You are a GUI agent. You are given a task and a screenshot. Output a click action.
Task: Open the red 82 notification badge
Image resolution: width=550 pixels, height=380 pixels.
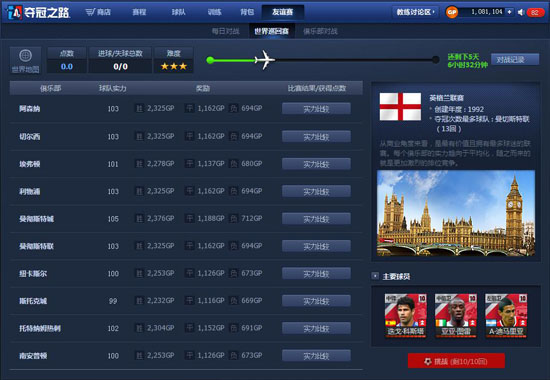(535, 12)
